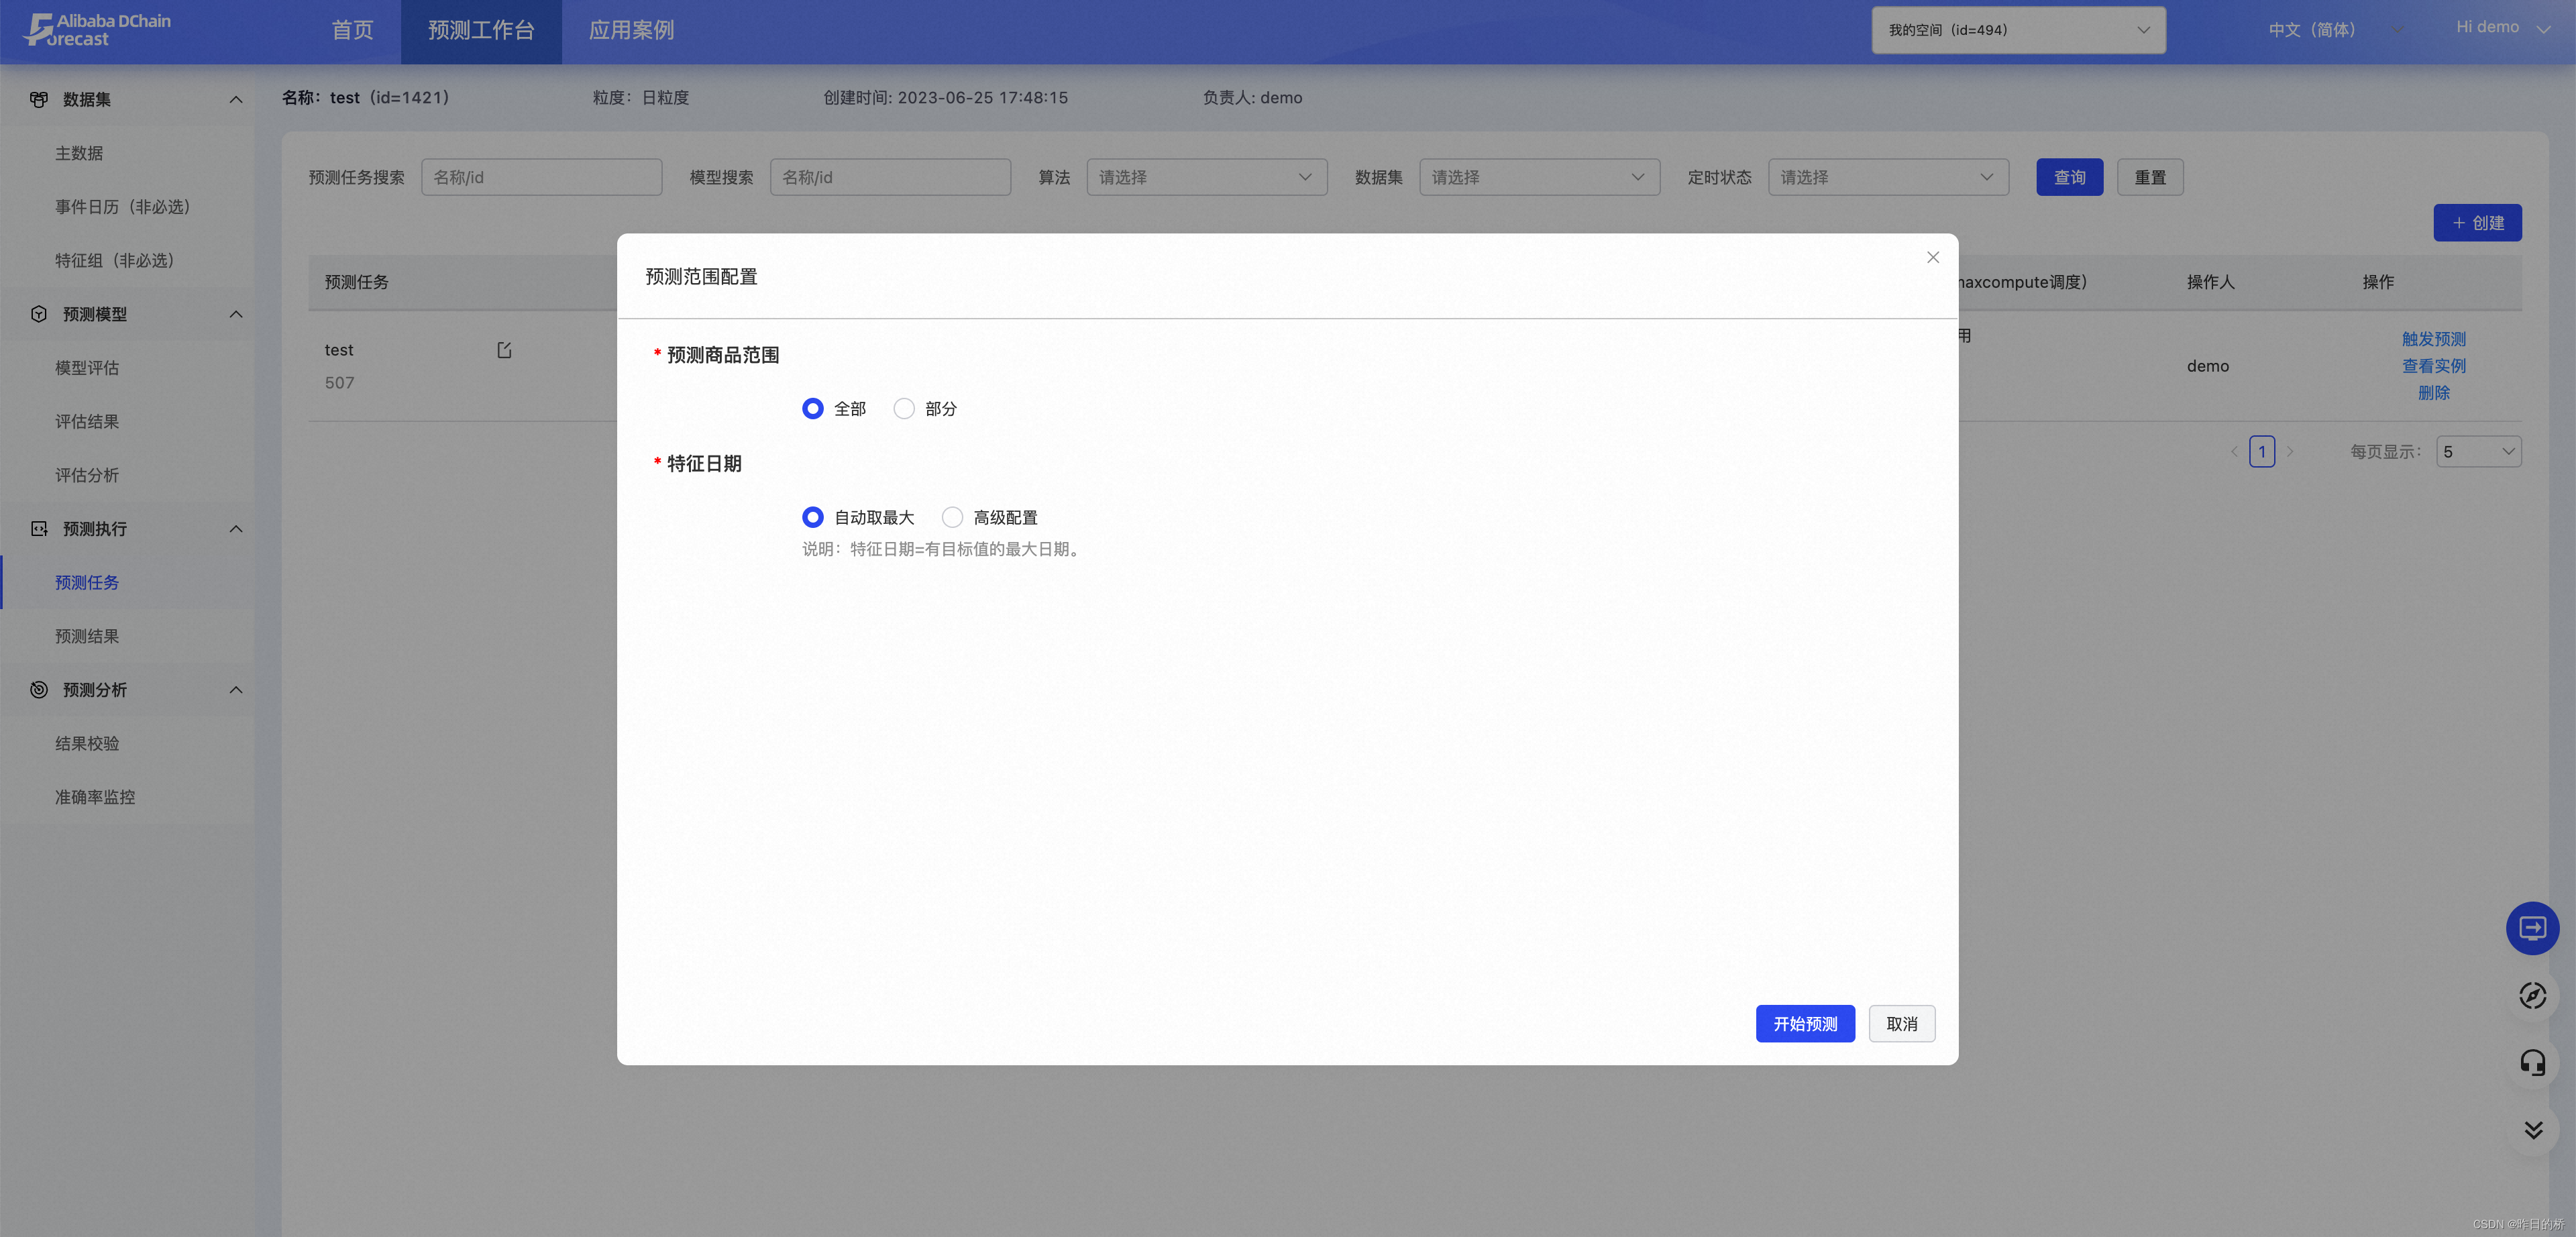The width and height of the screenshot is (2576, 1237).
Task: Click the + 创建 button
Action: point(2477,223)
